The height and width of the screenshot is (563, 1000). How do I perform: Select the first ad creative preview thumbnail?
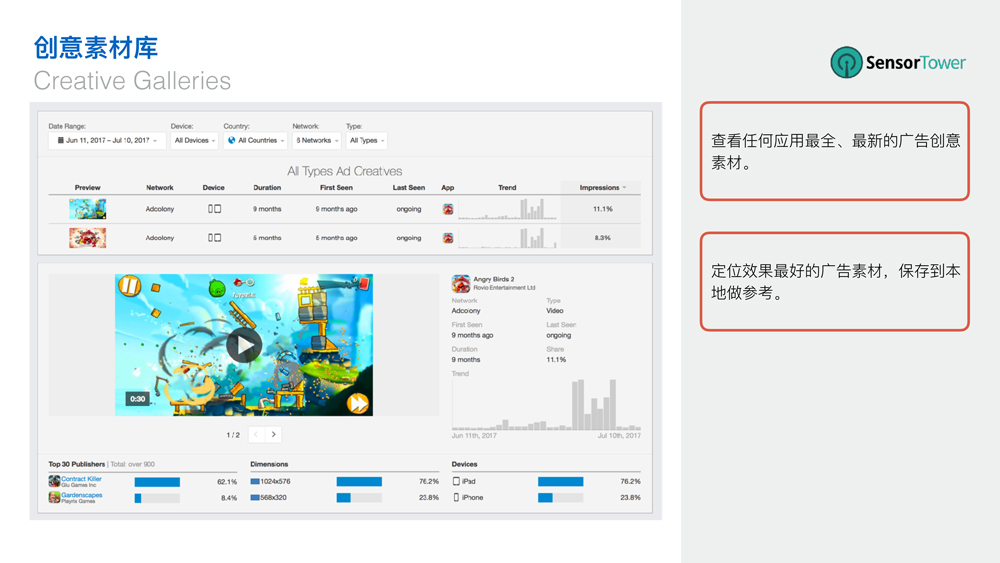click(88, 209)
